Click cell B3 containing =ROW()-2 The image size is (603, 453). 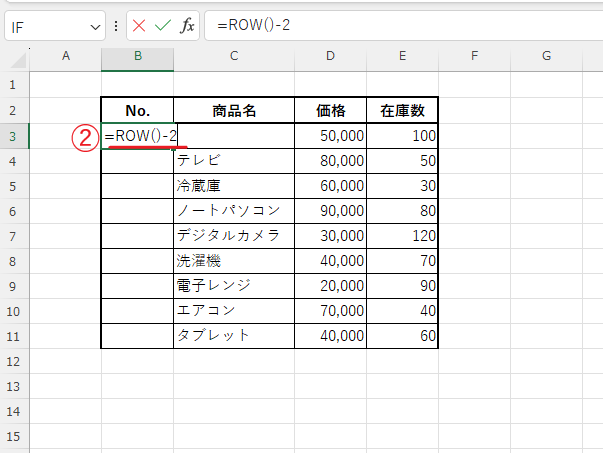139,136
